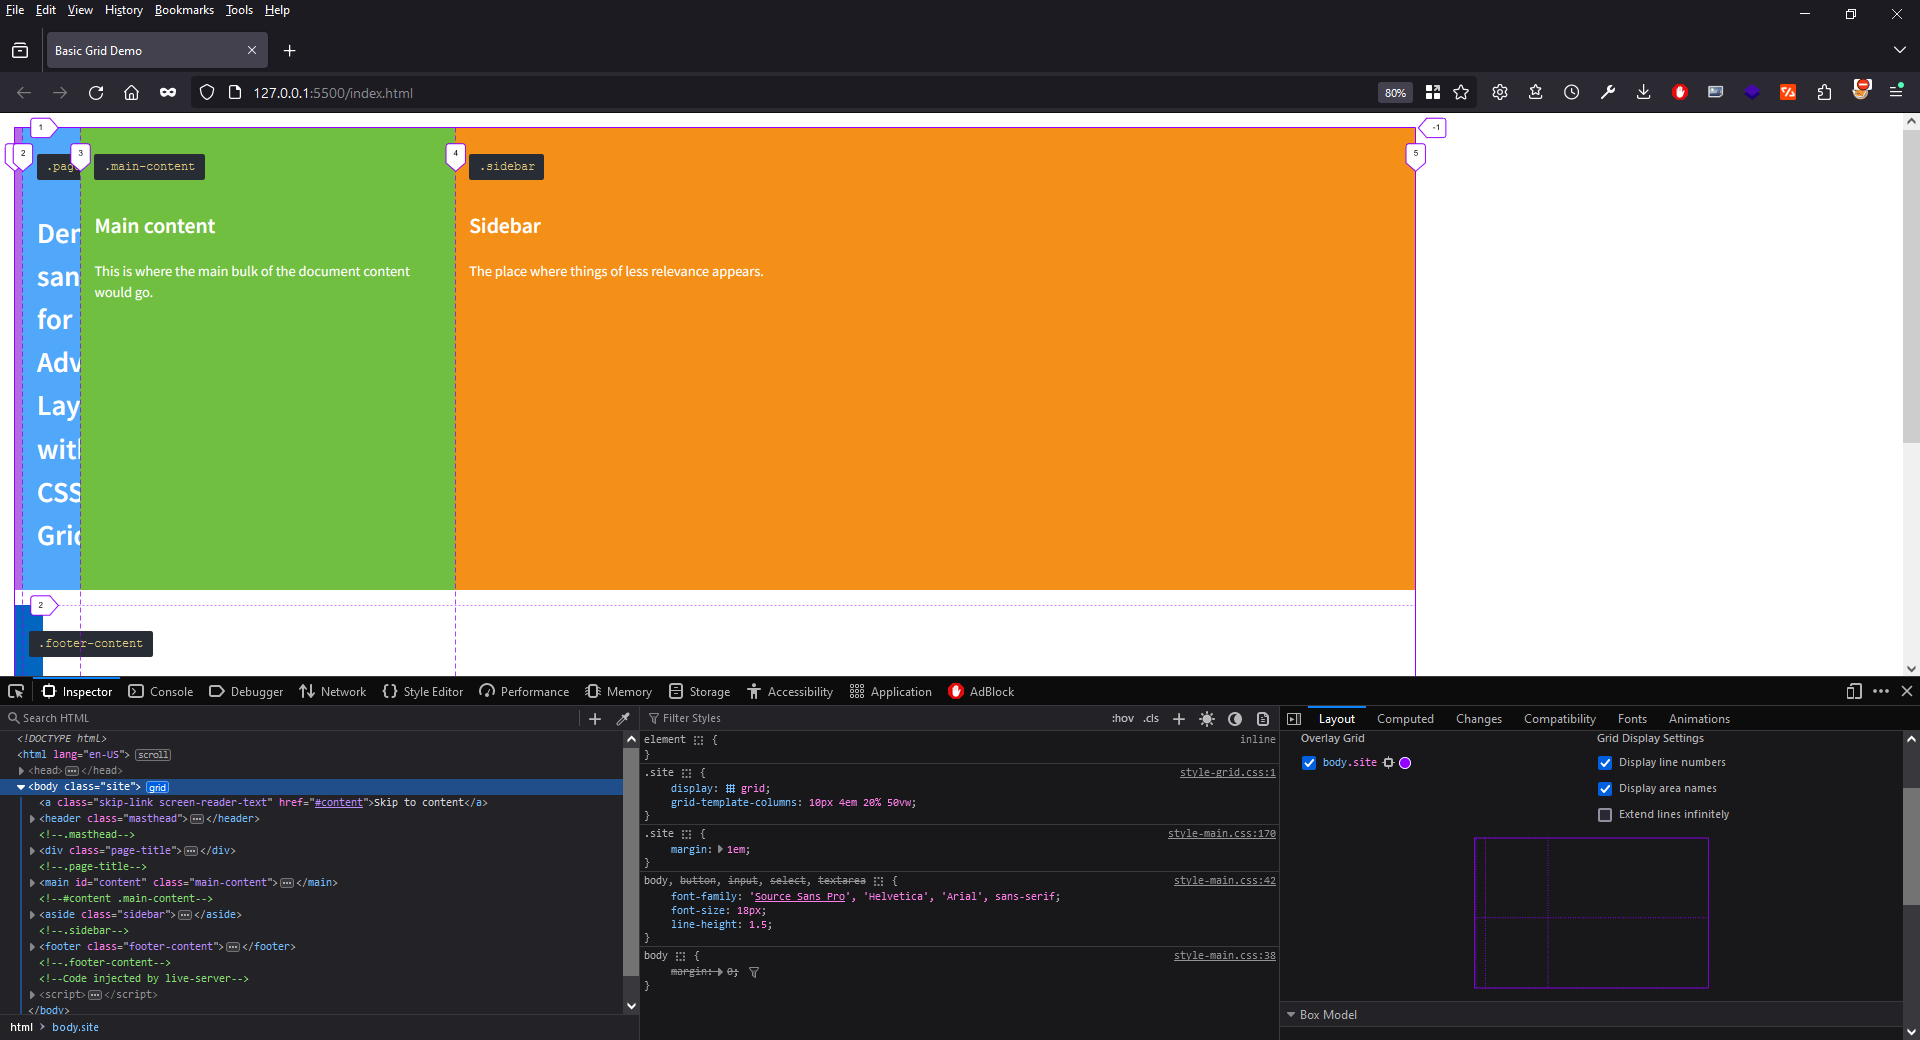Viewport: 1920px width, 1040px height.
Task: Collapse the Box Model section
Action: click(x=1291, y=1015)
